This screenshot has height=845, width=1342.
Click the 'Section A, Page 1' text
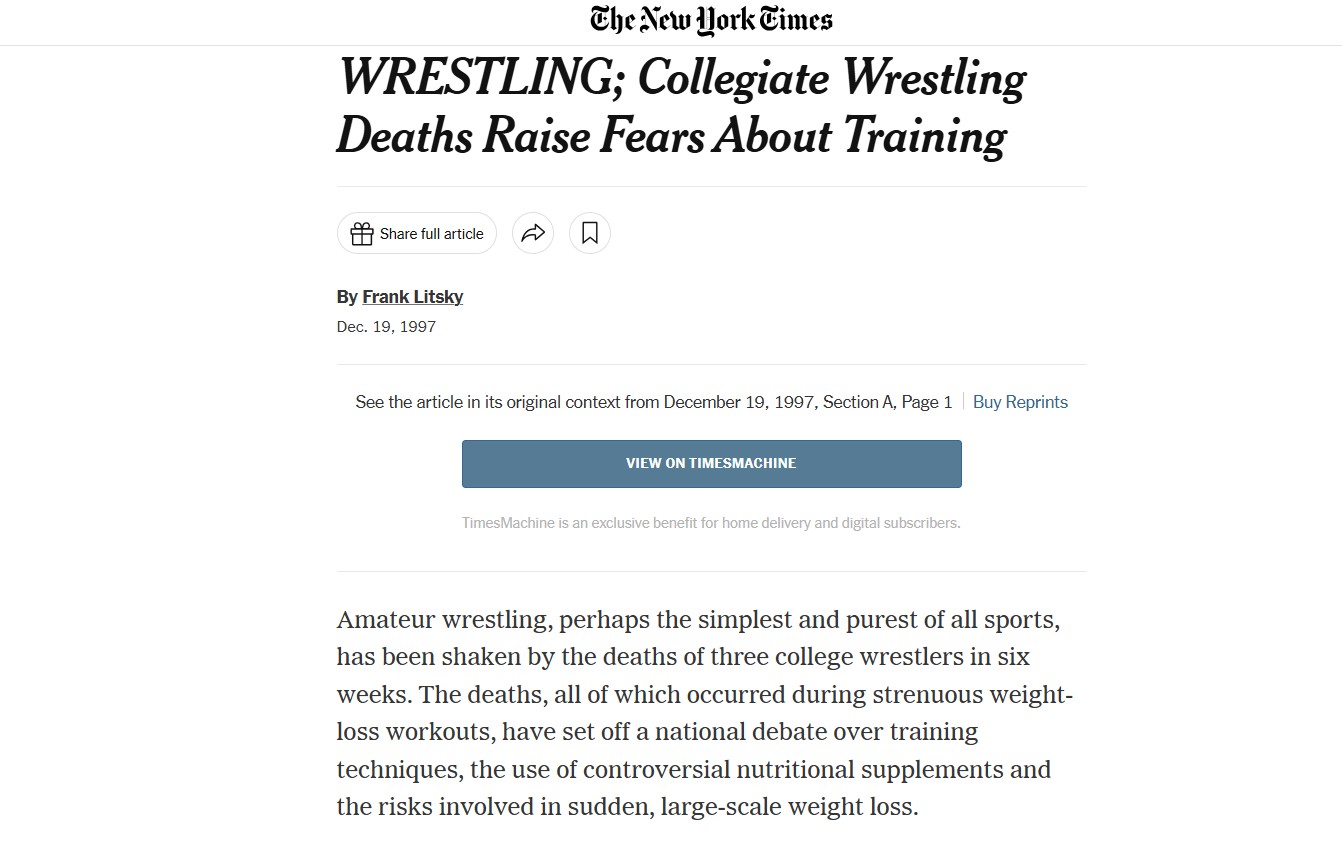887,402
